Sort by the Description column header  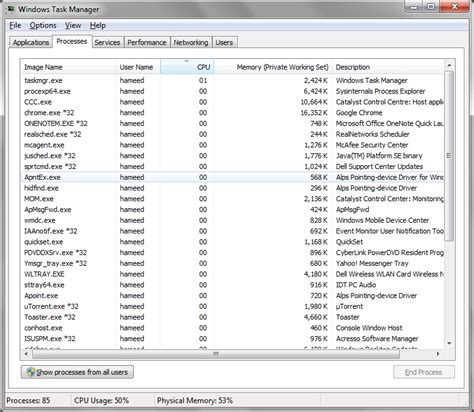tap(388, 67)
